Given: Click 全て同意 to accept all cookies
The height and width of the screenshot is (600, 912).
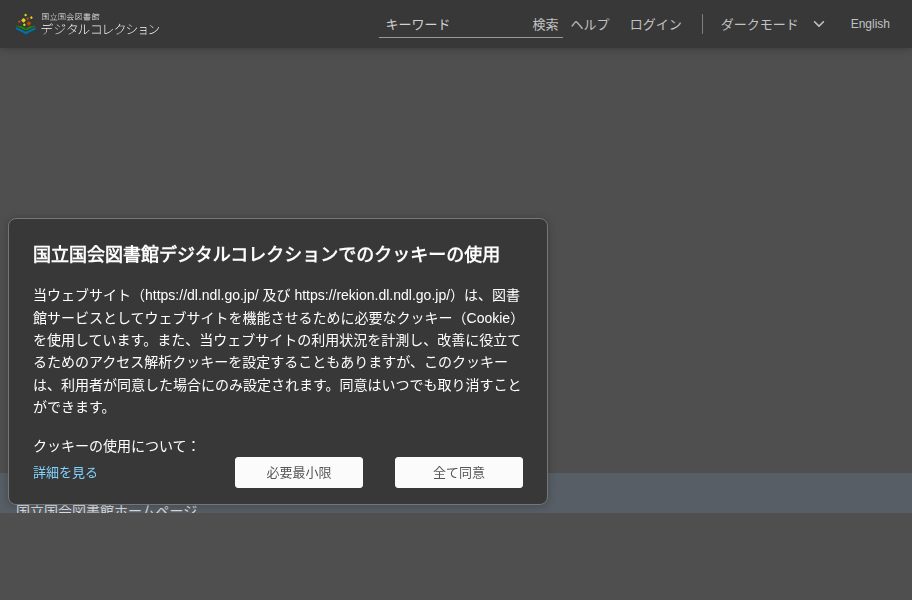Looking at the screenshot, I should (x=459, y=473).
